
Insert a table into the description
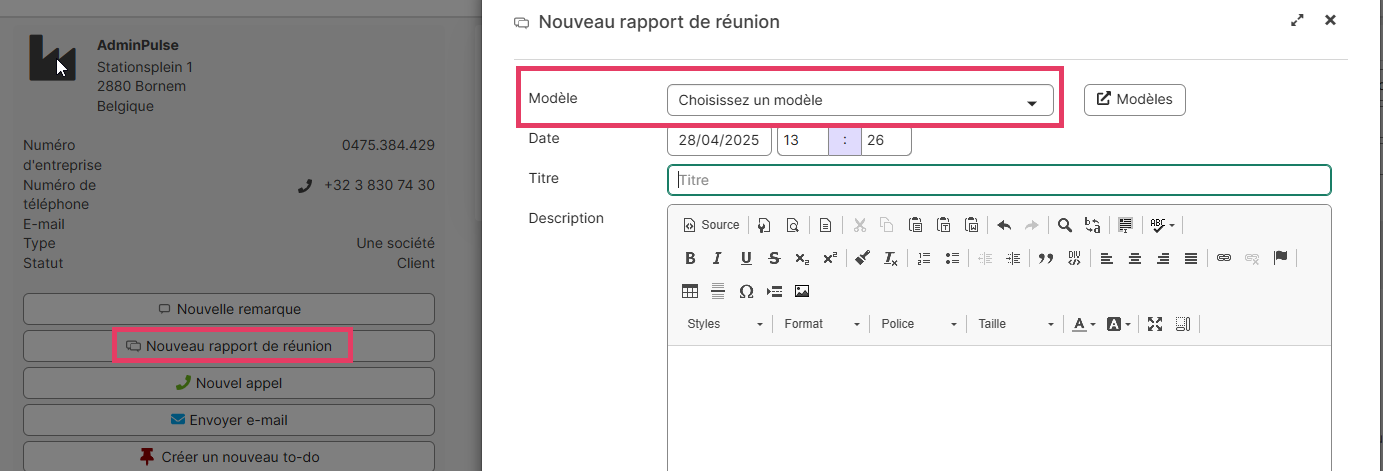tap(690, 291)
